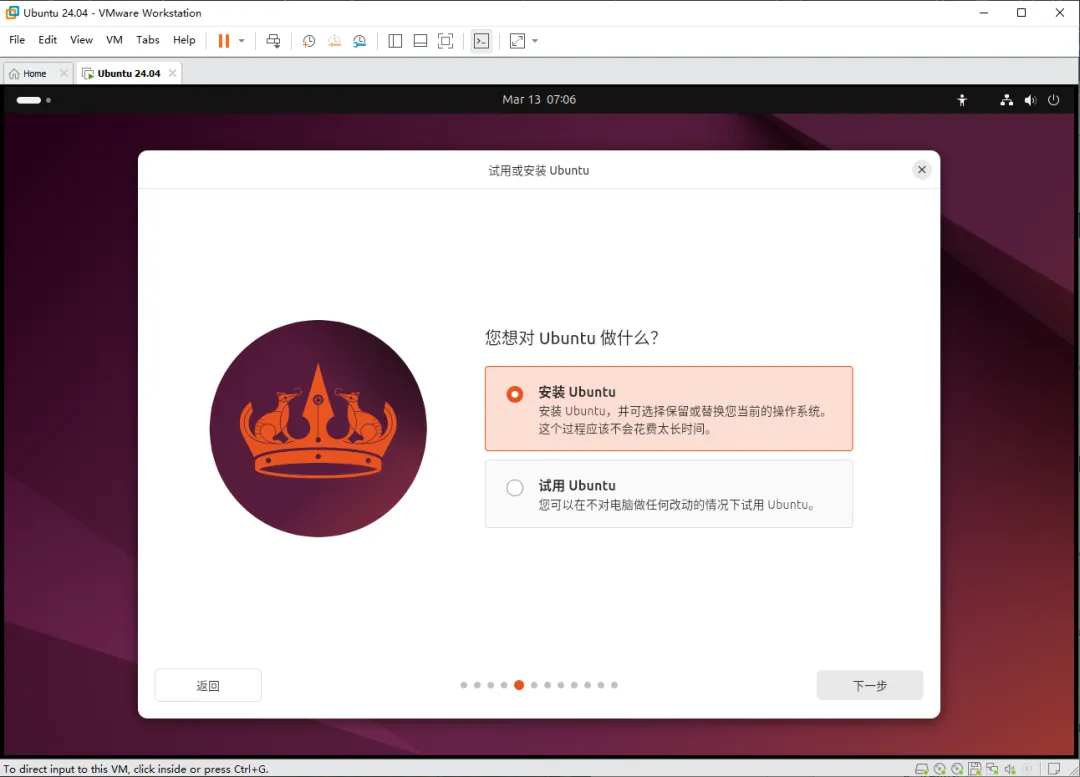Open the snapshot manager wrench-clock icon
The image size is (1080, 777).
coord(360,41)
